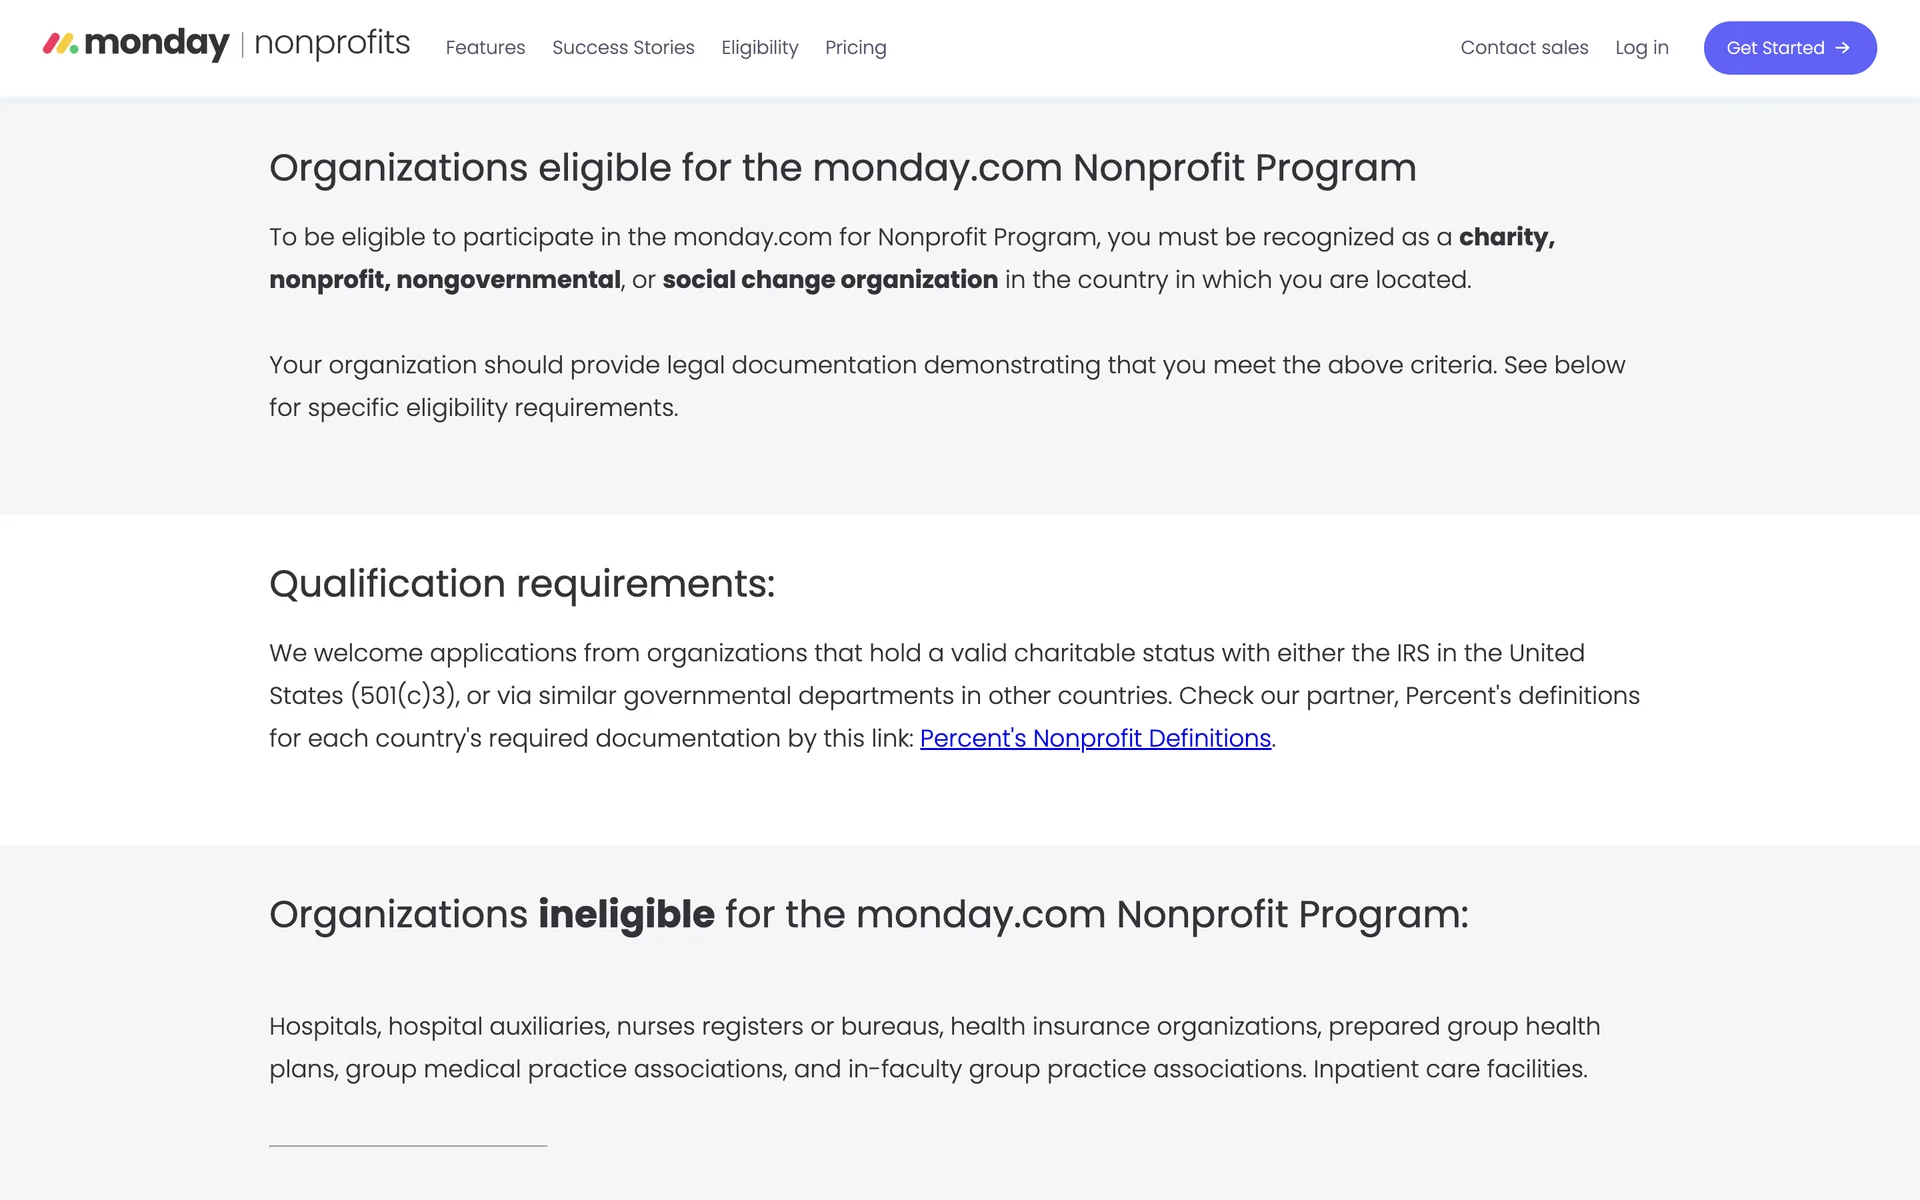Click the arrow icon in Get Started
The width and height of the screenshot is (1920, 1200).
pos(1842,48)
